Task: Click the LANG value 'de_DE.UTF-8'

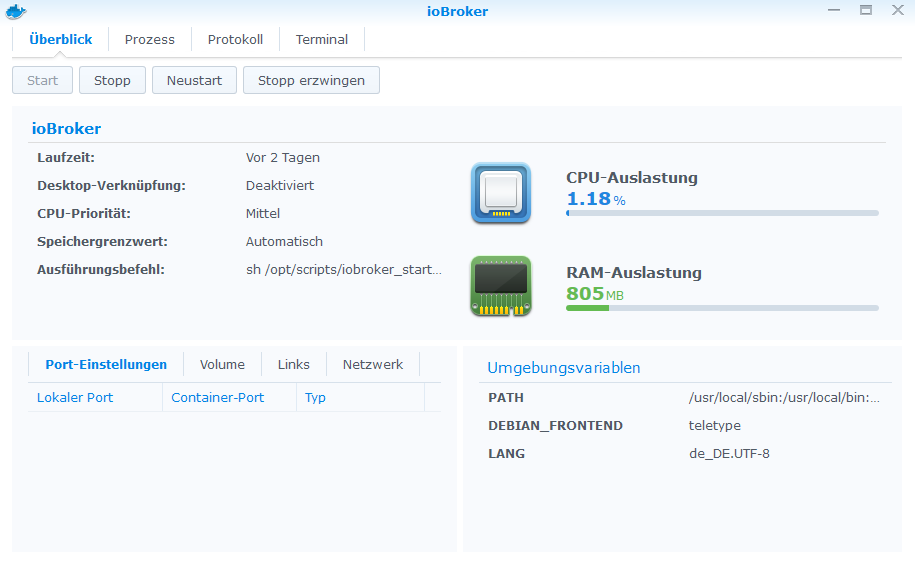Action: pyautogui.click(x=729, y=454)
